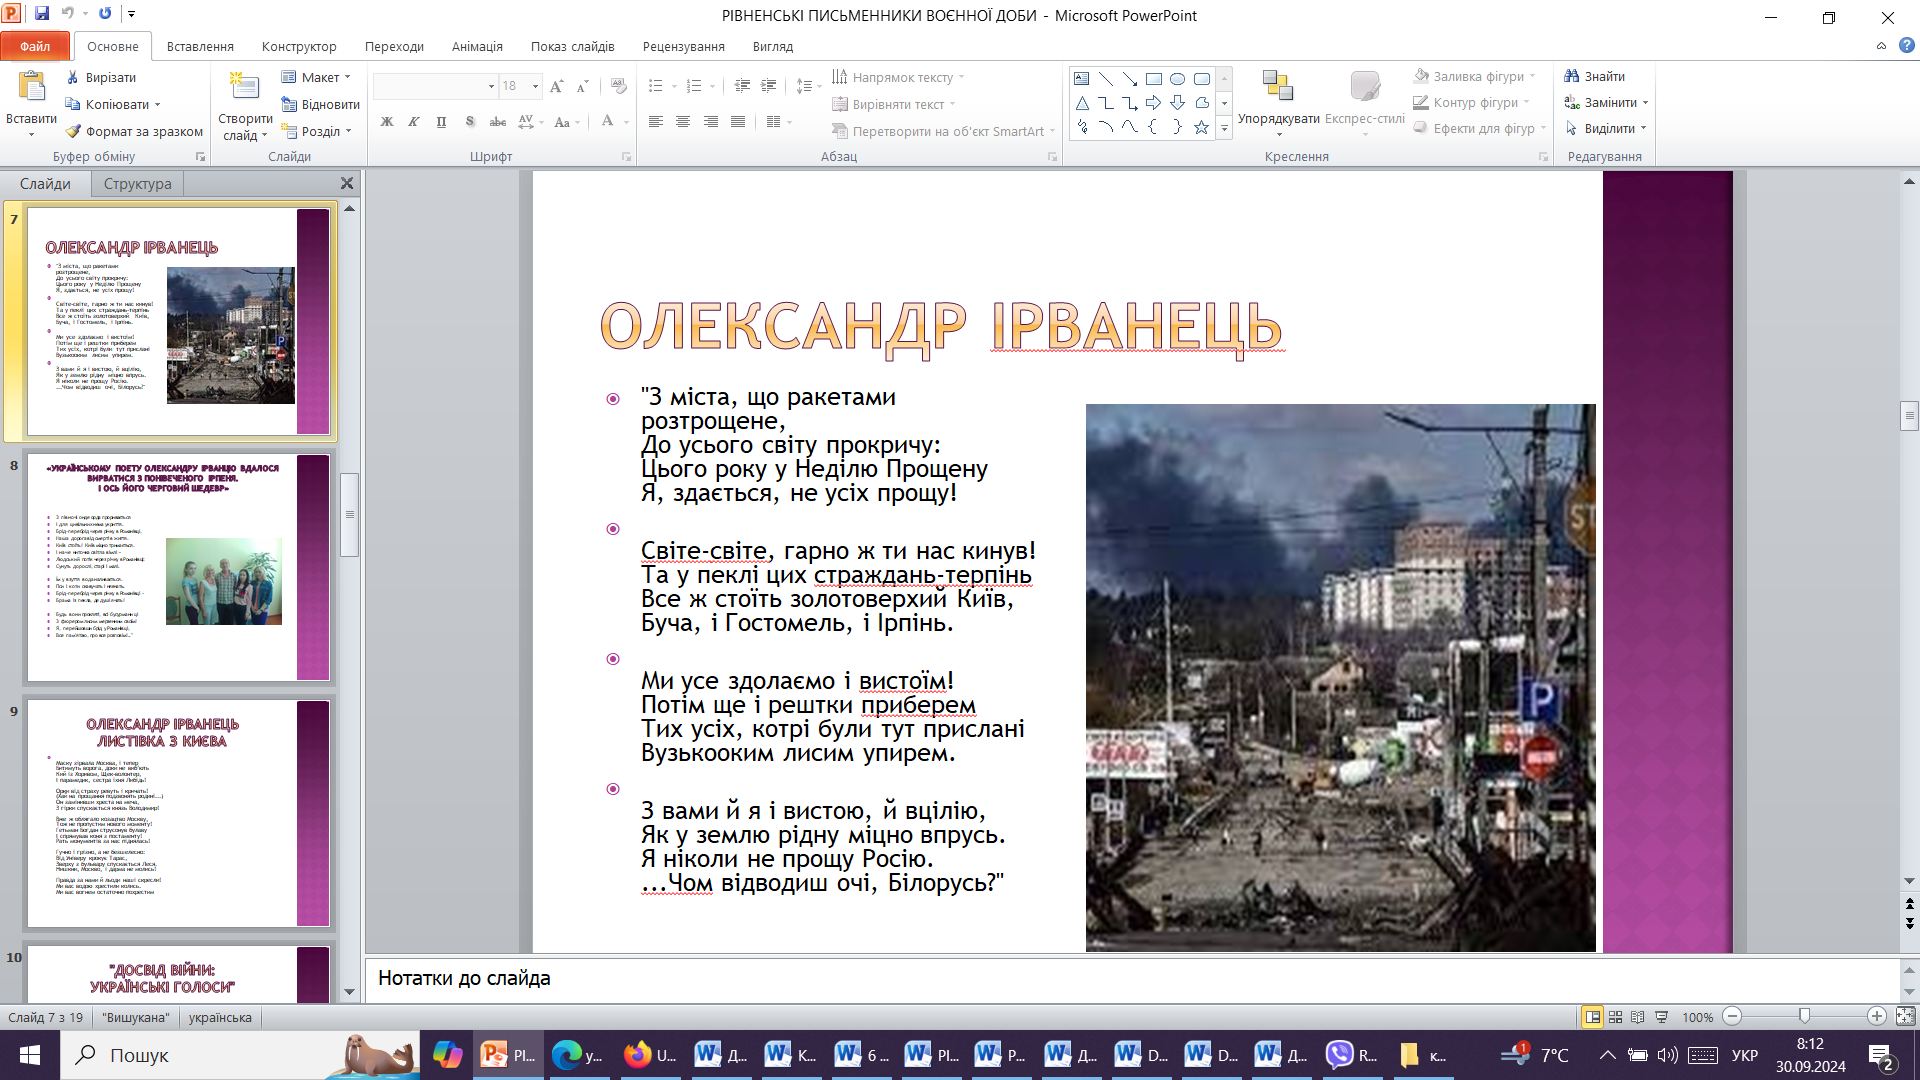
Task: Click Find (Знайти) binoculars button
Action: coord(1595,76)
